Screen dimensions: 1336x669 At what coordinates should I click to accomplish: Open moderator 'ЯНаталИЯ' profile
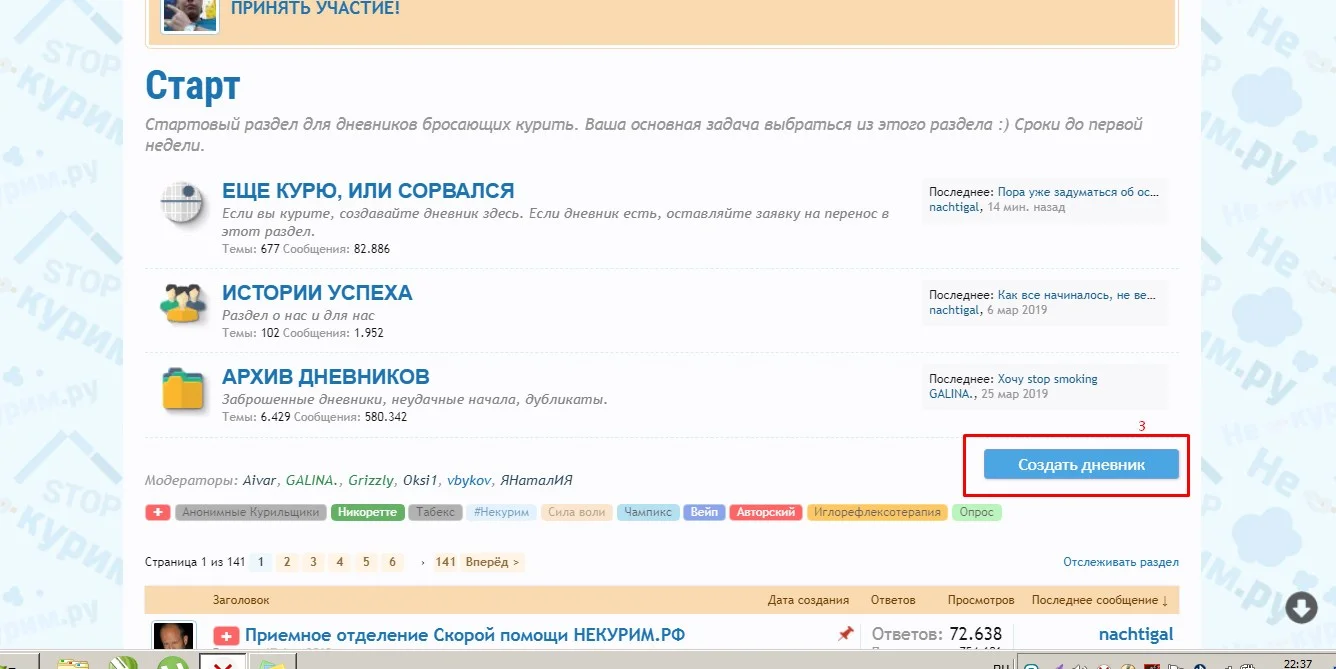535,480
